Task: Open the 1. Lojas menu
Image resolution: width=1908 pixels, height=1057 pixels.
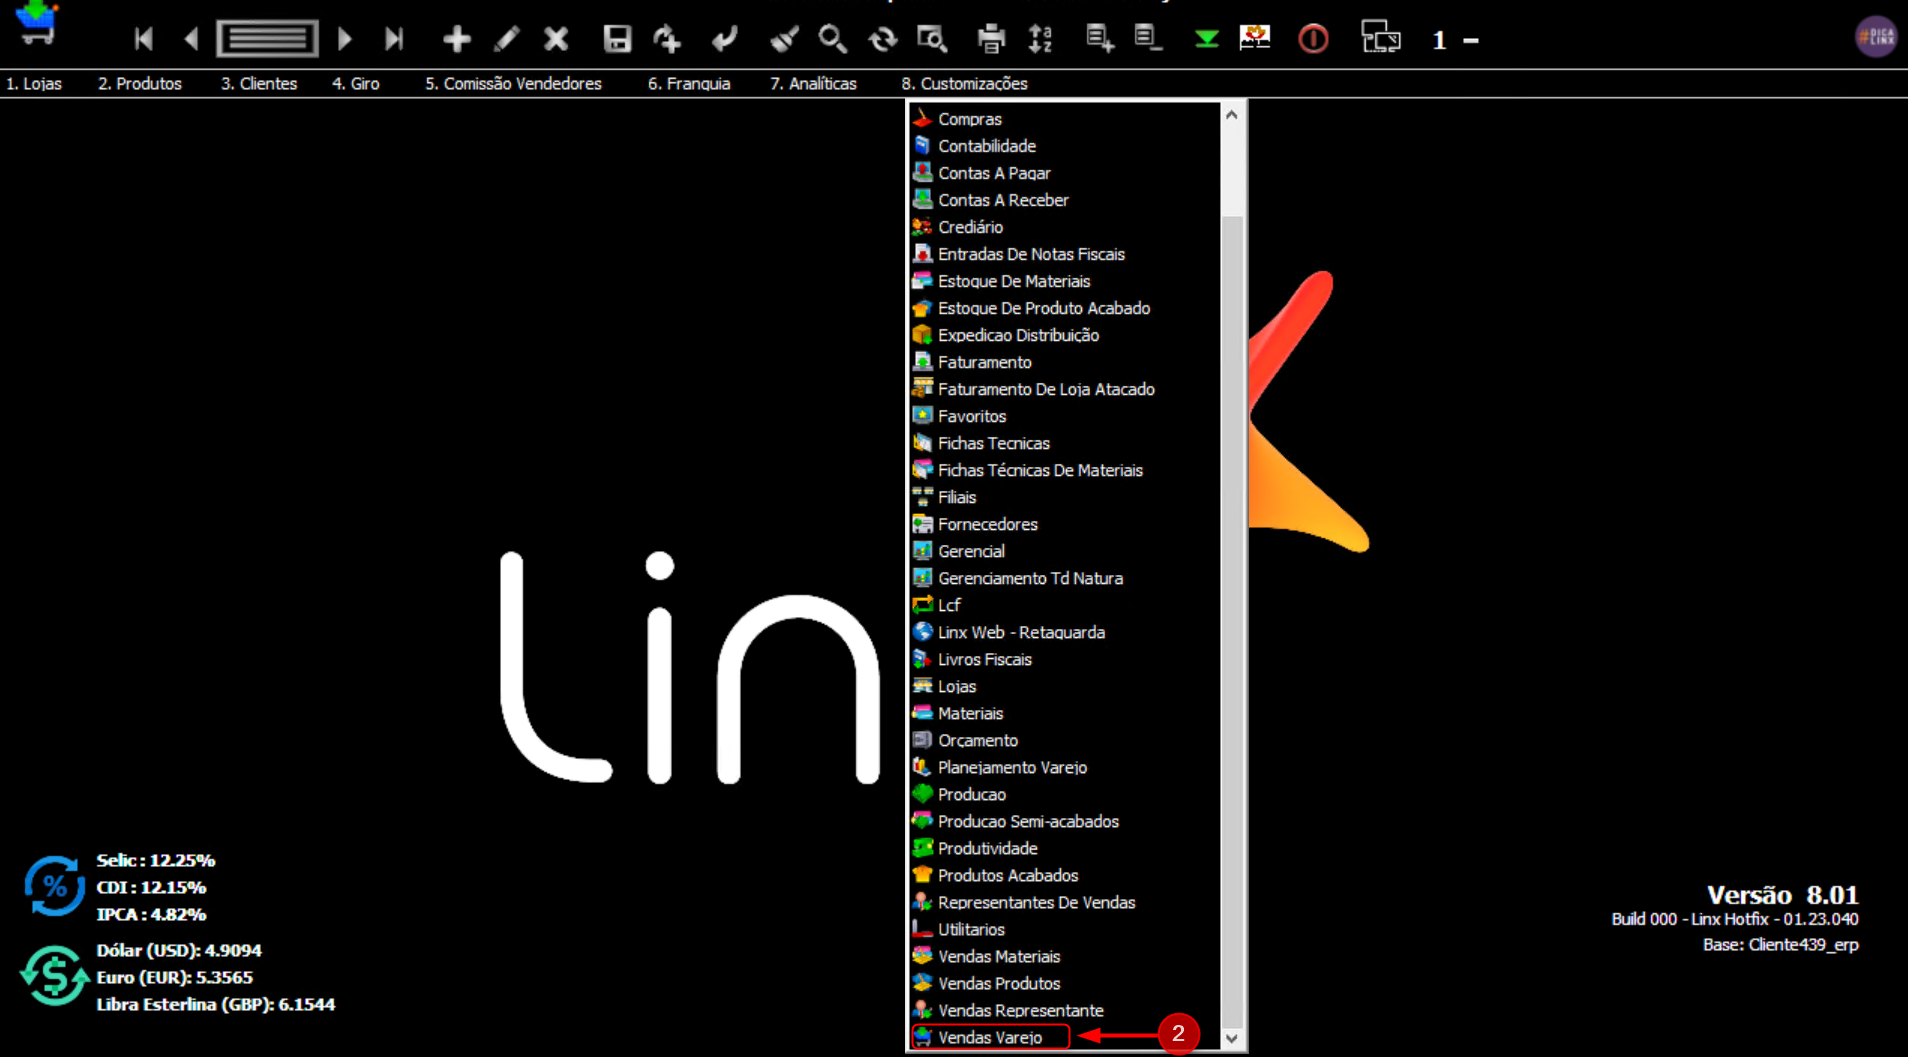Action: (x=34, y=84)
